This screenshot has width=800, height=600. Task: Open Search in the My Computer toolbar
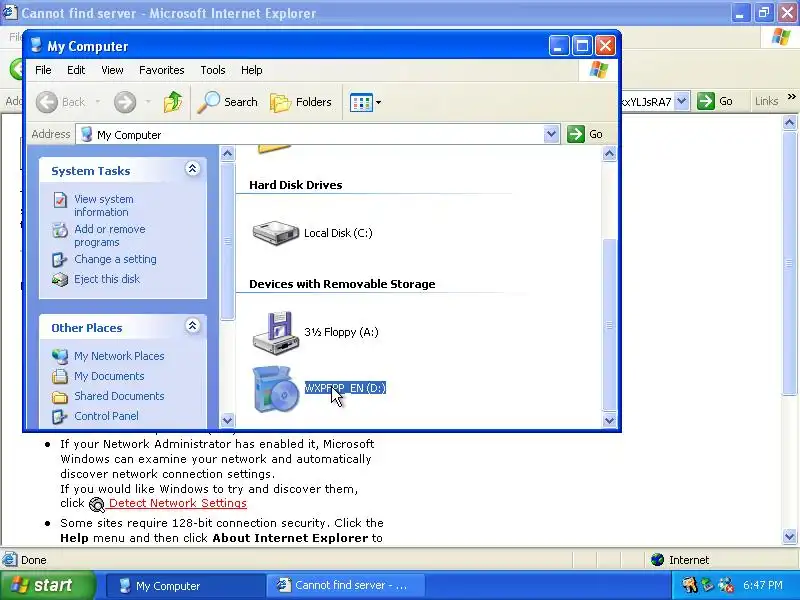point(228,102)
